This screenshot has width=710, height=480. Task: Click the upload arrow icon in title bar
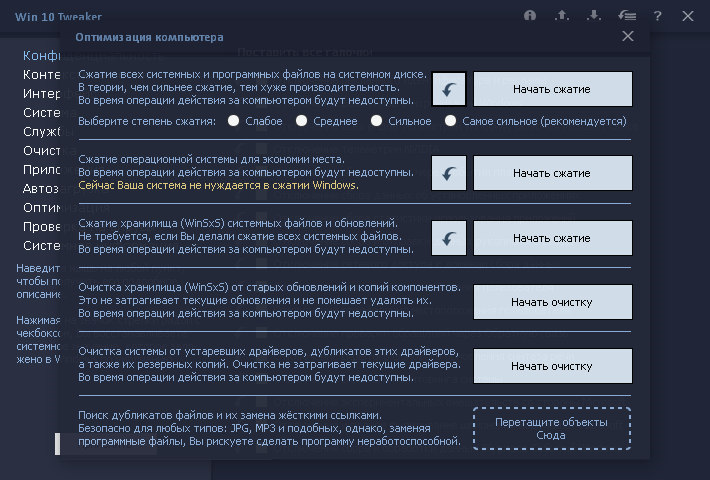point(562,16)
